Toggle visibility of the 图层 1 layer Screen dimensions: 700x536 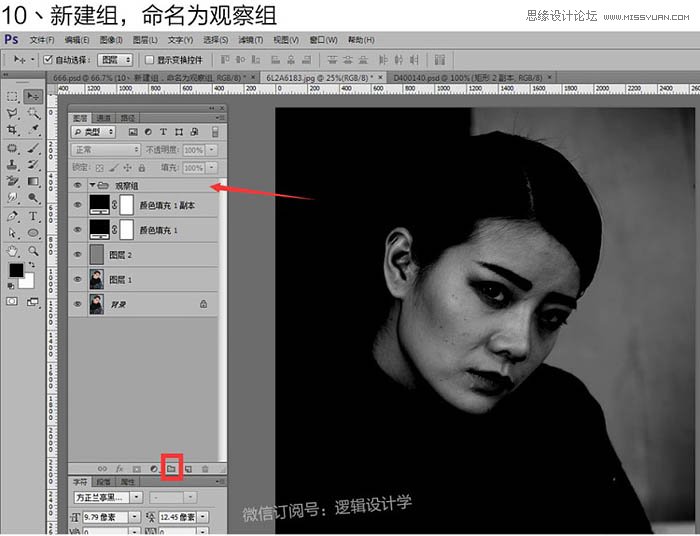pyautogui.click(x=78, y=279)
